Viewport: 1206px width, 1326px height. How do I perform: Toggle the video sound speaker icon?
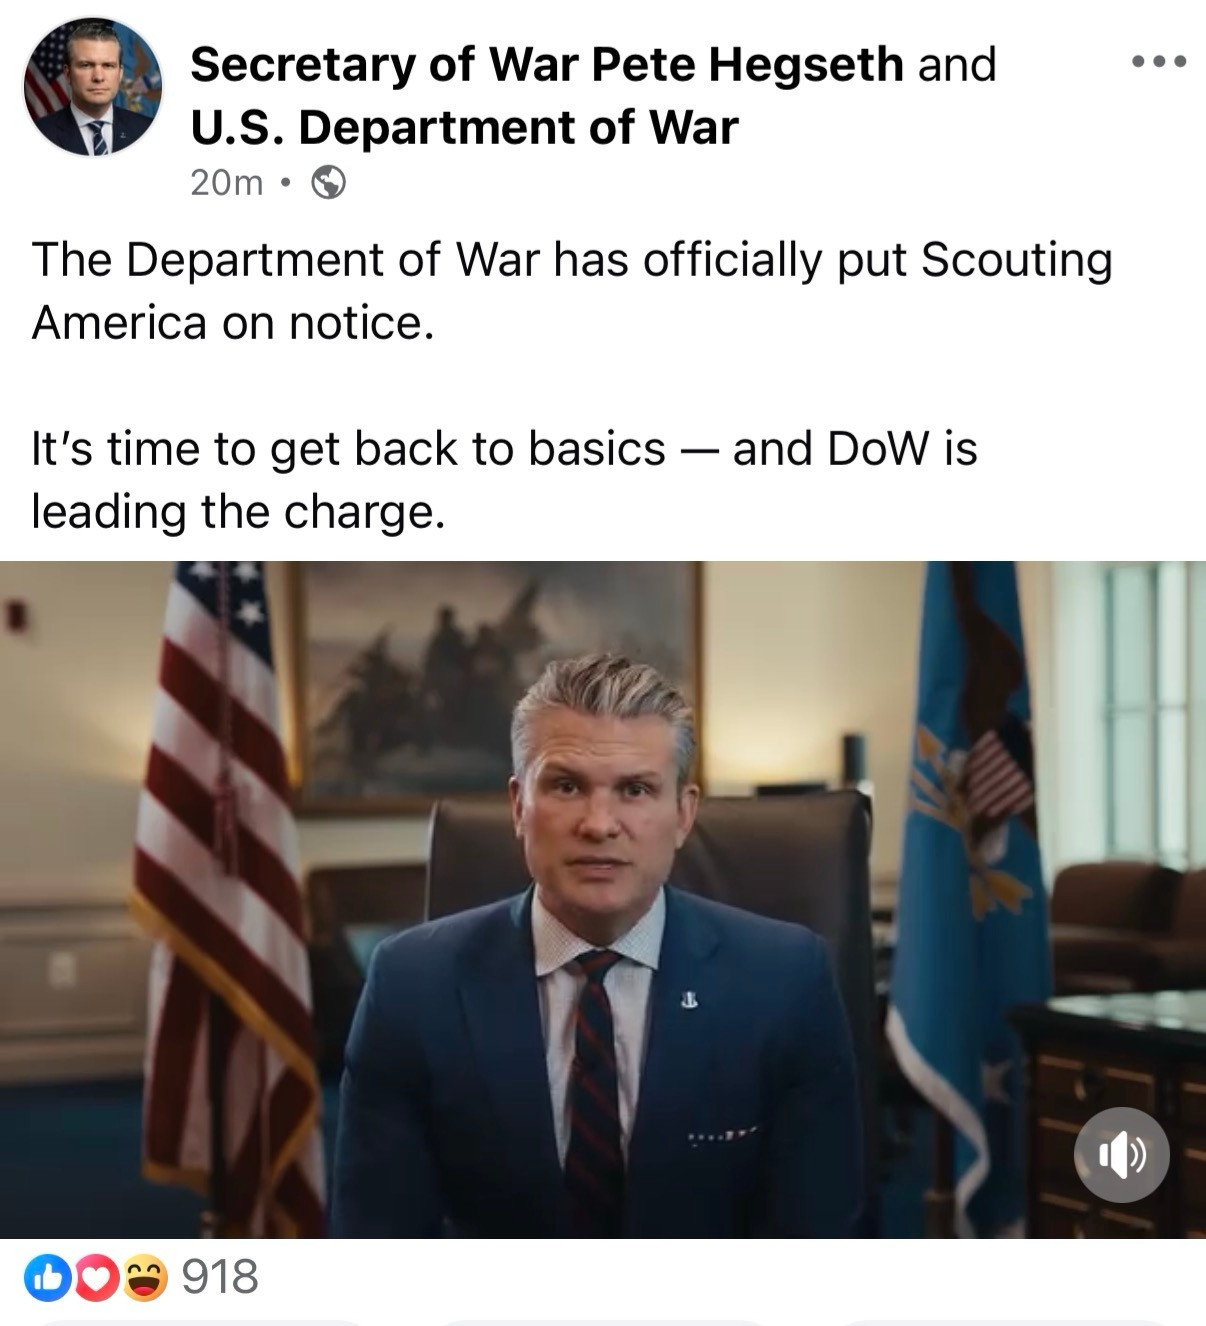(x=1121, y=1154)
